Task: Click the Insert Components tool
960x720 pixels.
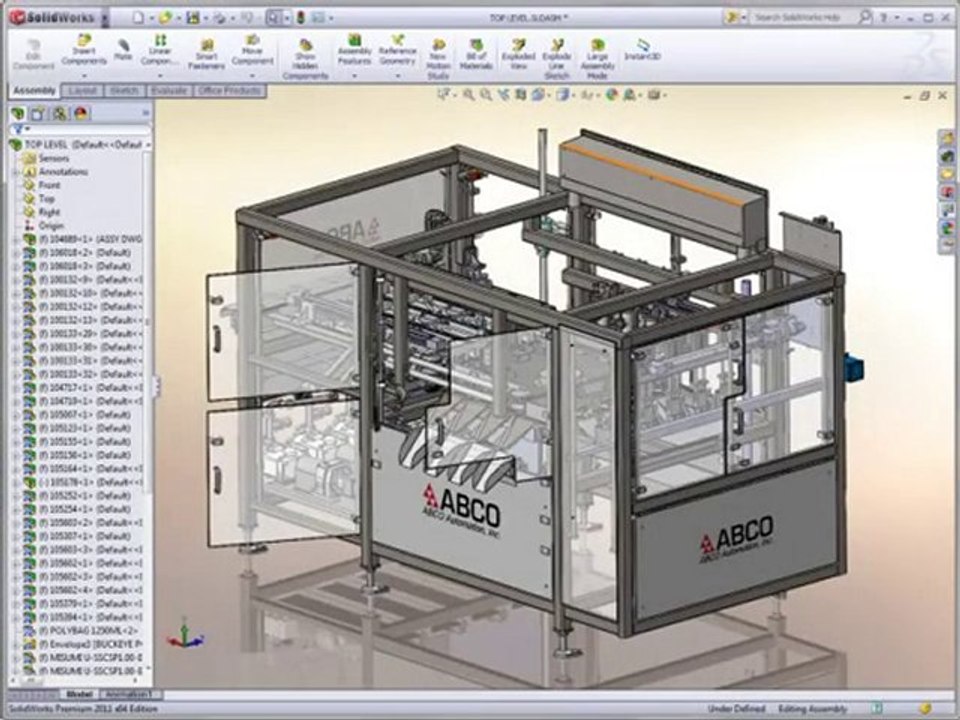Action: [x=84, y=50]
